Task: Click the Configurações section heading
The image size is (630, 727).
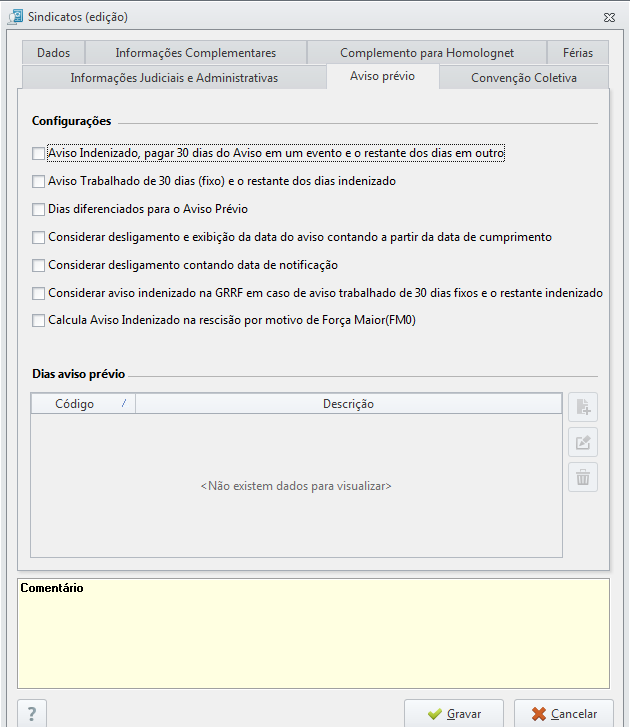Action: [x=71, y=121]
